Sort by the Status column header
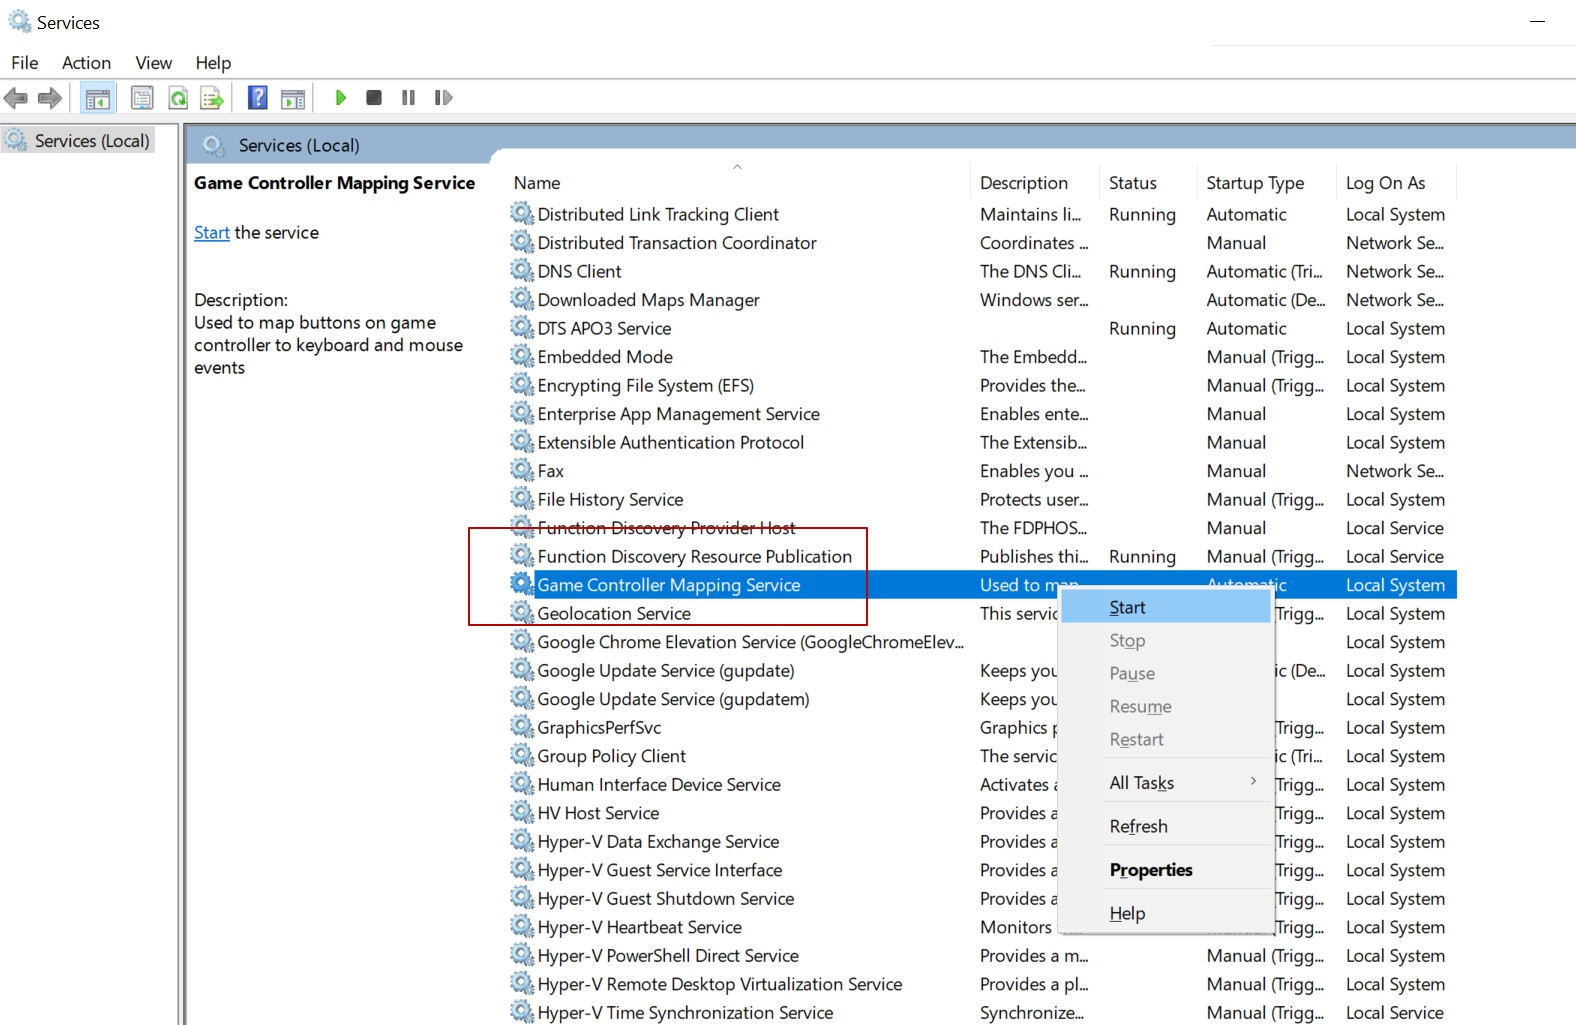This screenshot has width=1576, height=1025. point(1148,183)
